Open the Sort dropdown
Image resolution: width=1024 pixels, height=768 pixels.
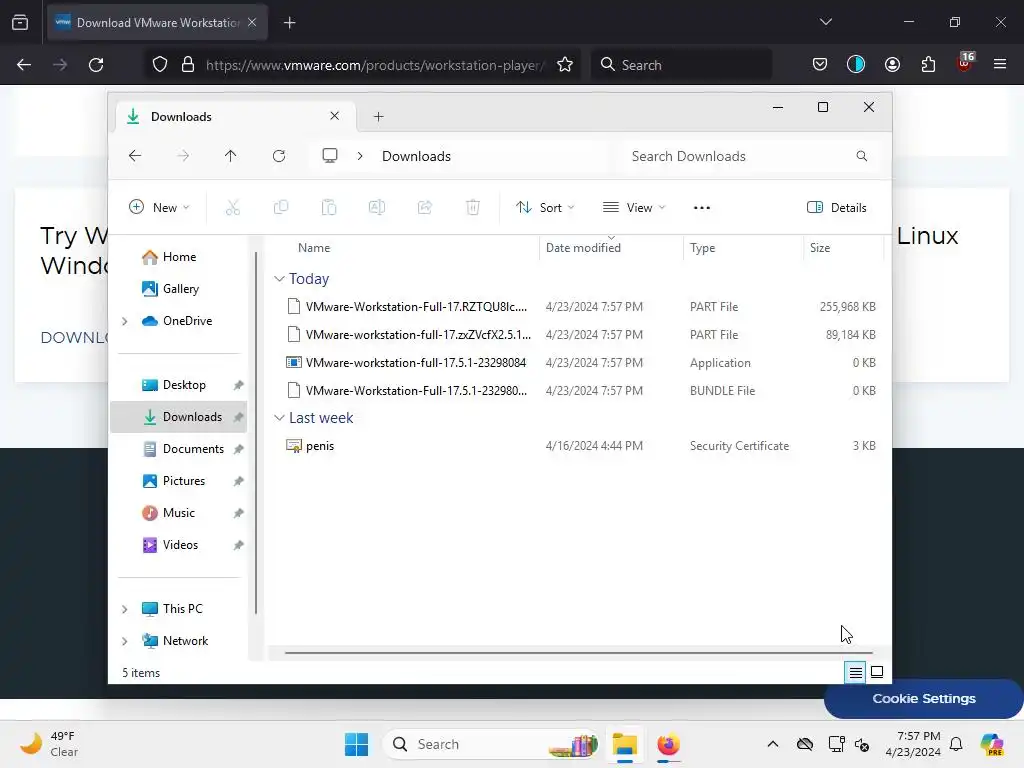(x=545, y=208)
